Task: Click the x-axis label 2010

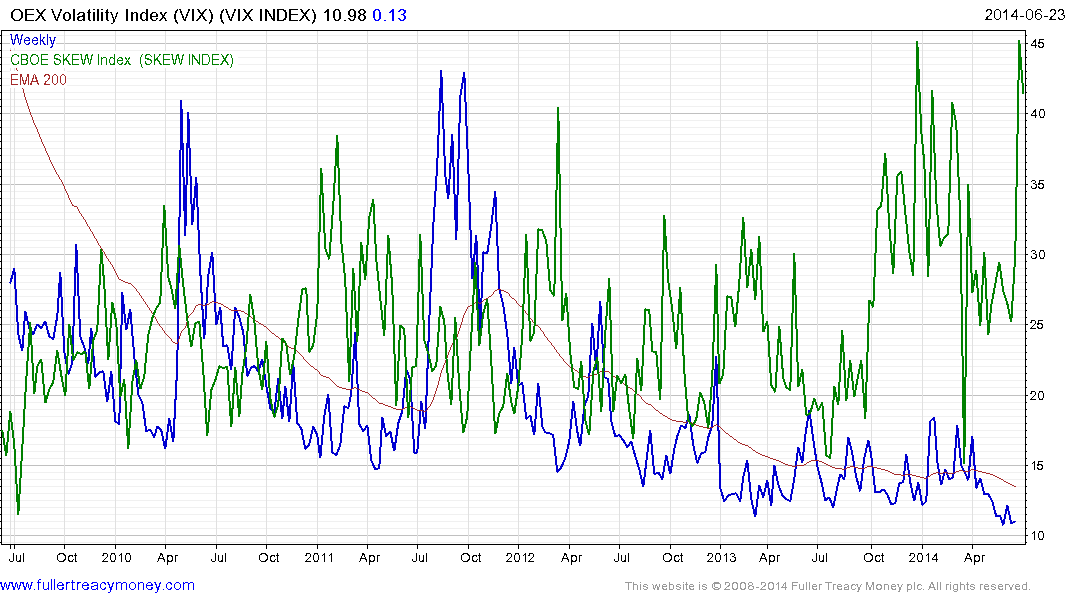Action: click(116, 557)
